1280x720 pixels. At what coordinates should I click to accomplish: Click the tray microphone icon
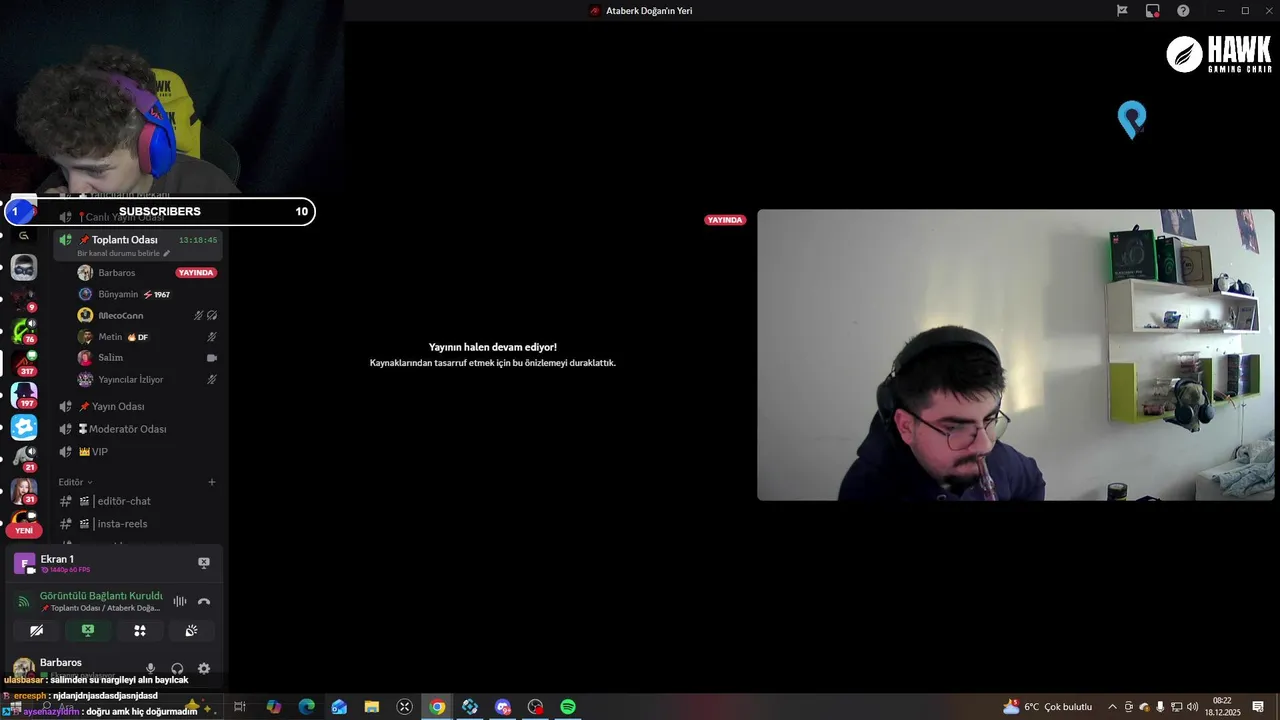pos(1160,707)
